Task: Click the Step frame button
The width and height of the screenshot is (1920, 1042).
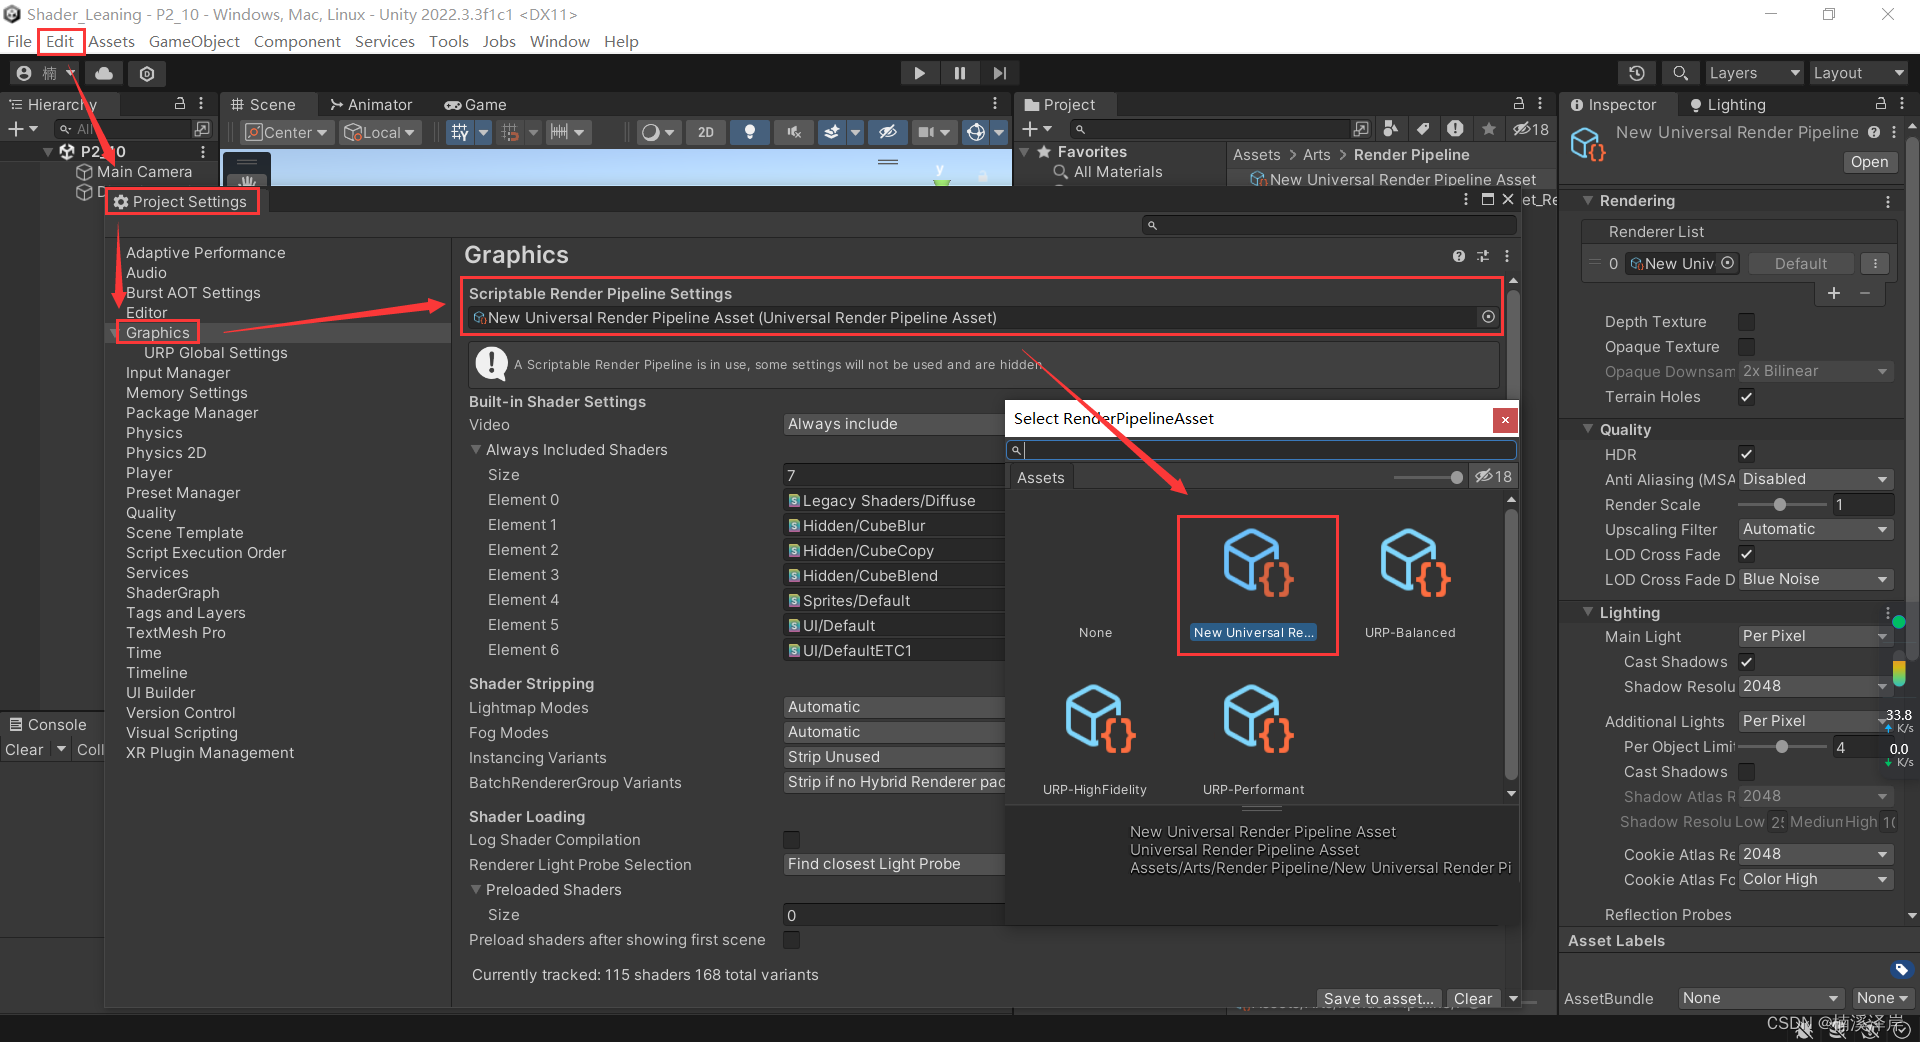Action: (x=999, y=73)
